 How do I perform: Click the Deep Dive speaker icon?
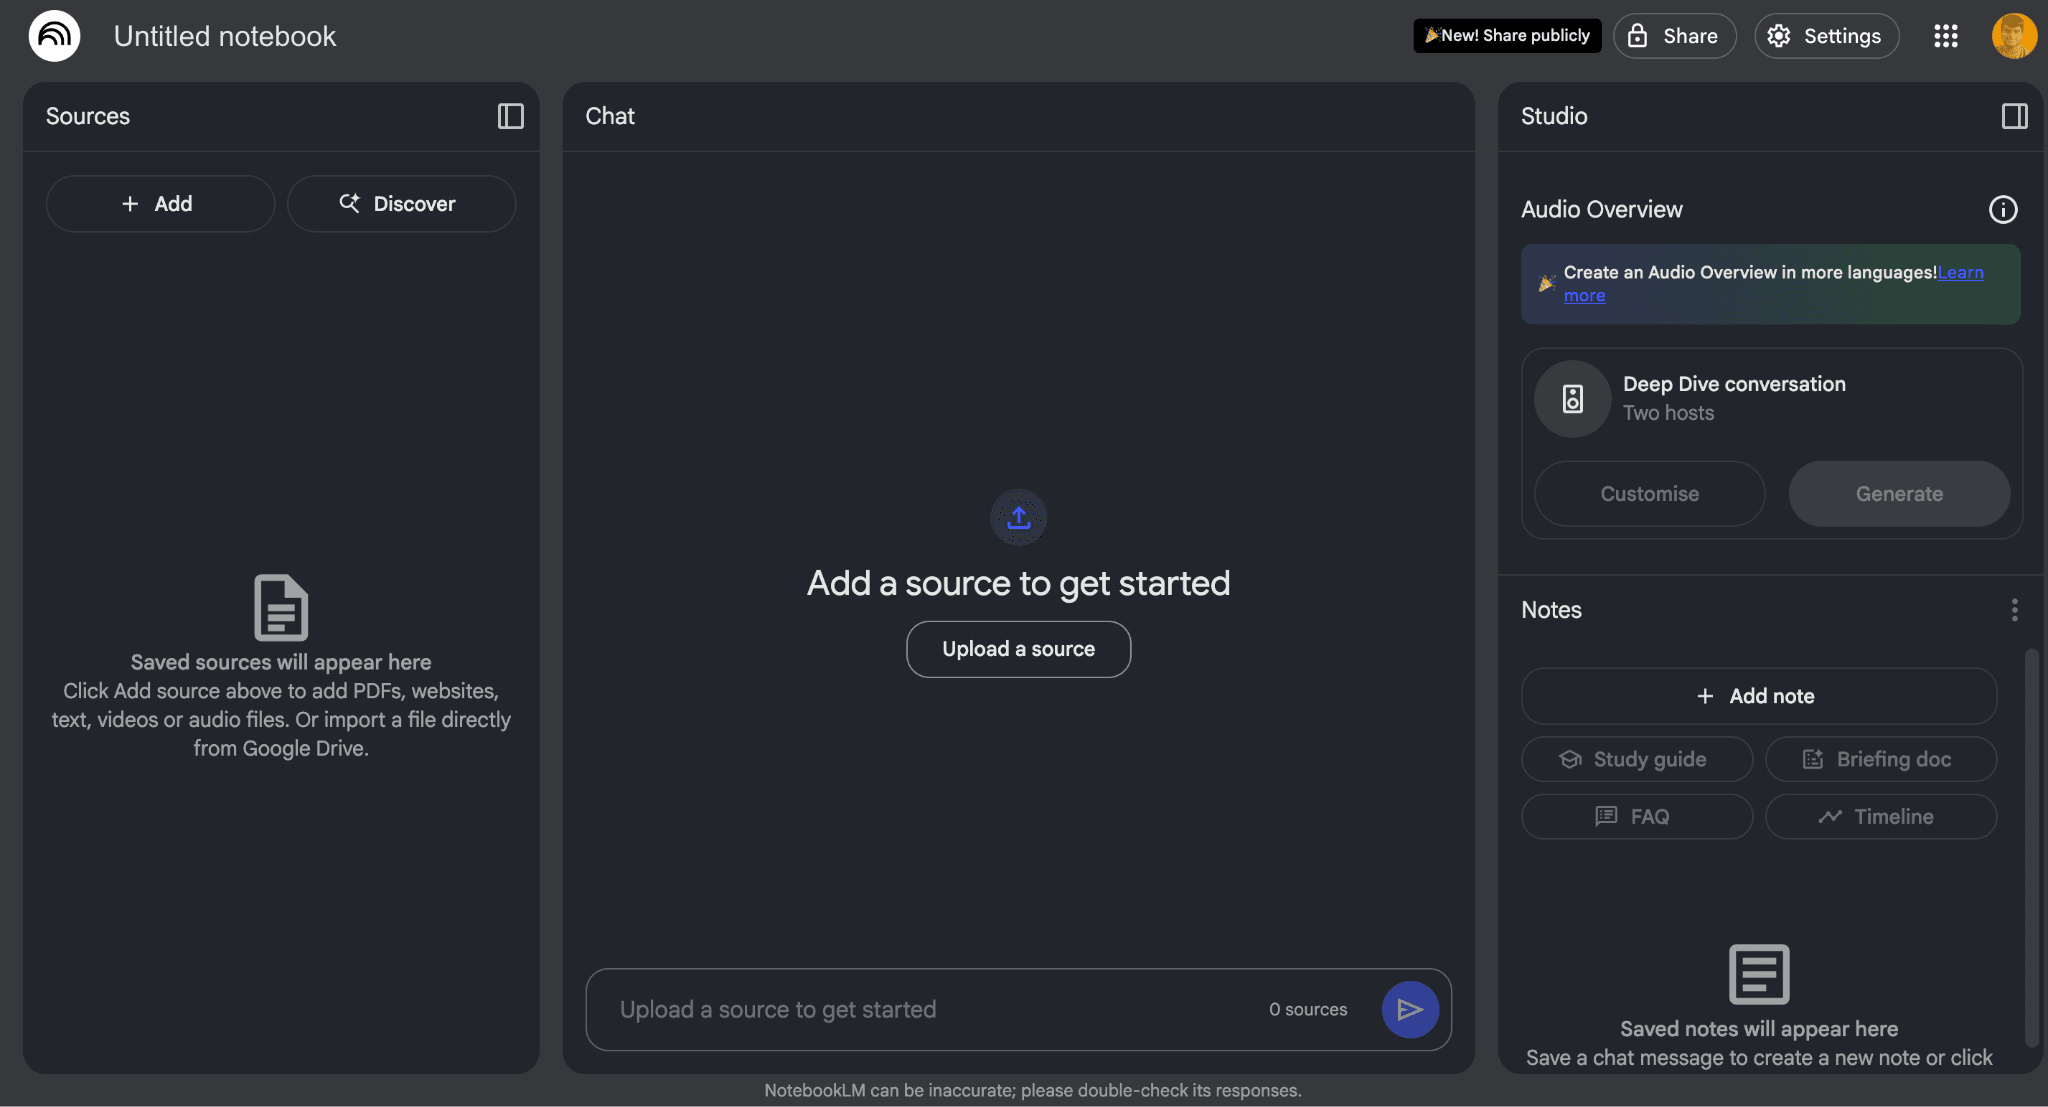pos(1572,399)
